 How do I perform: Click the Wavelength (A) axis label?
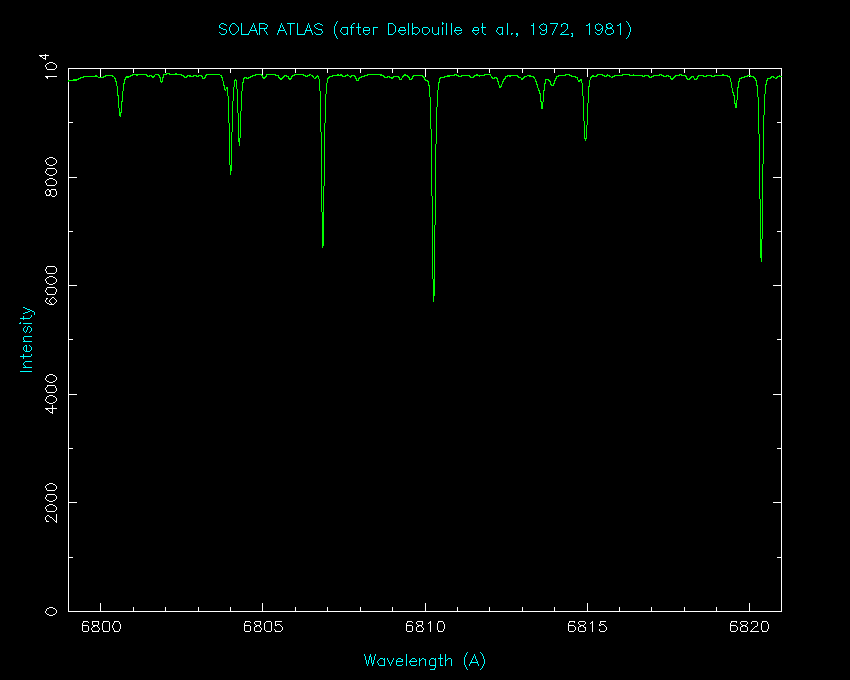[x=424, y=660]
